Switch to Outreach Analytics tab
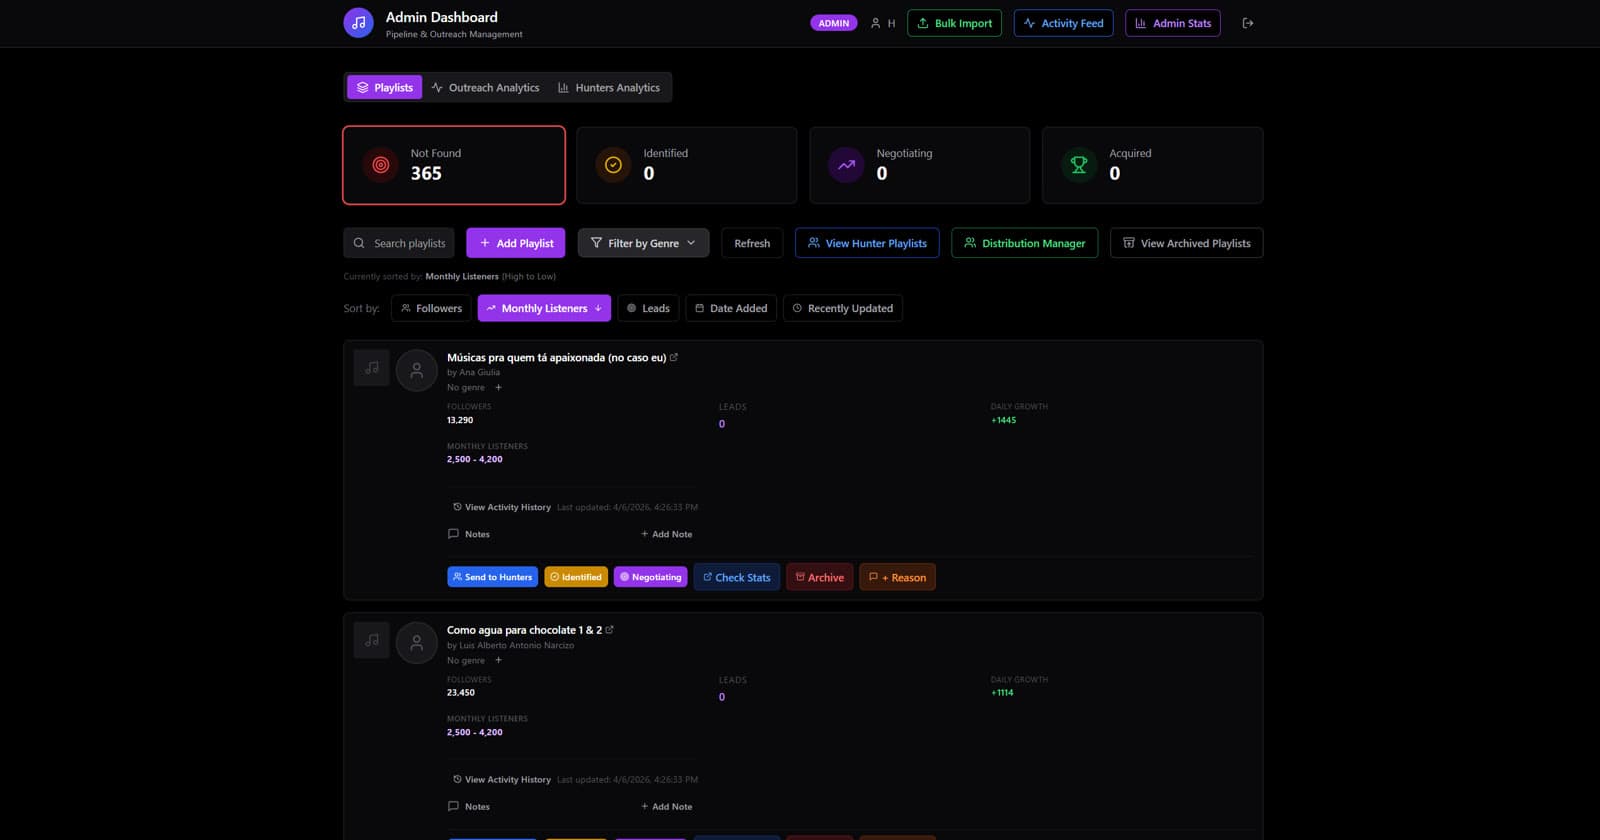 (x=485, y=87)
